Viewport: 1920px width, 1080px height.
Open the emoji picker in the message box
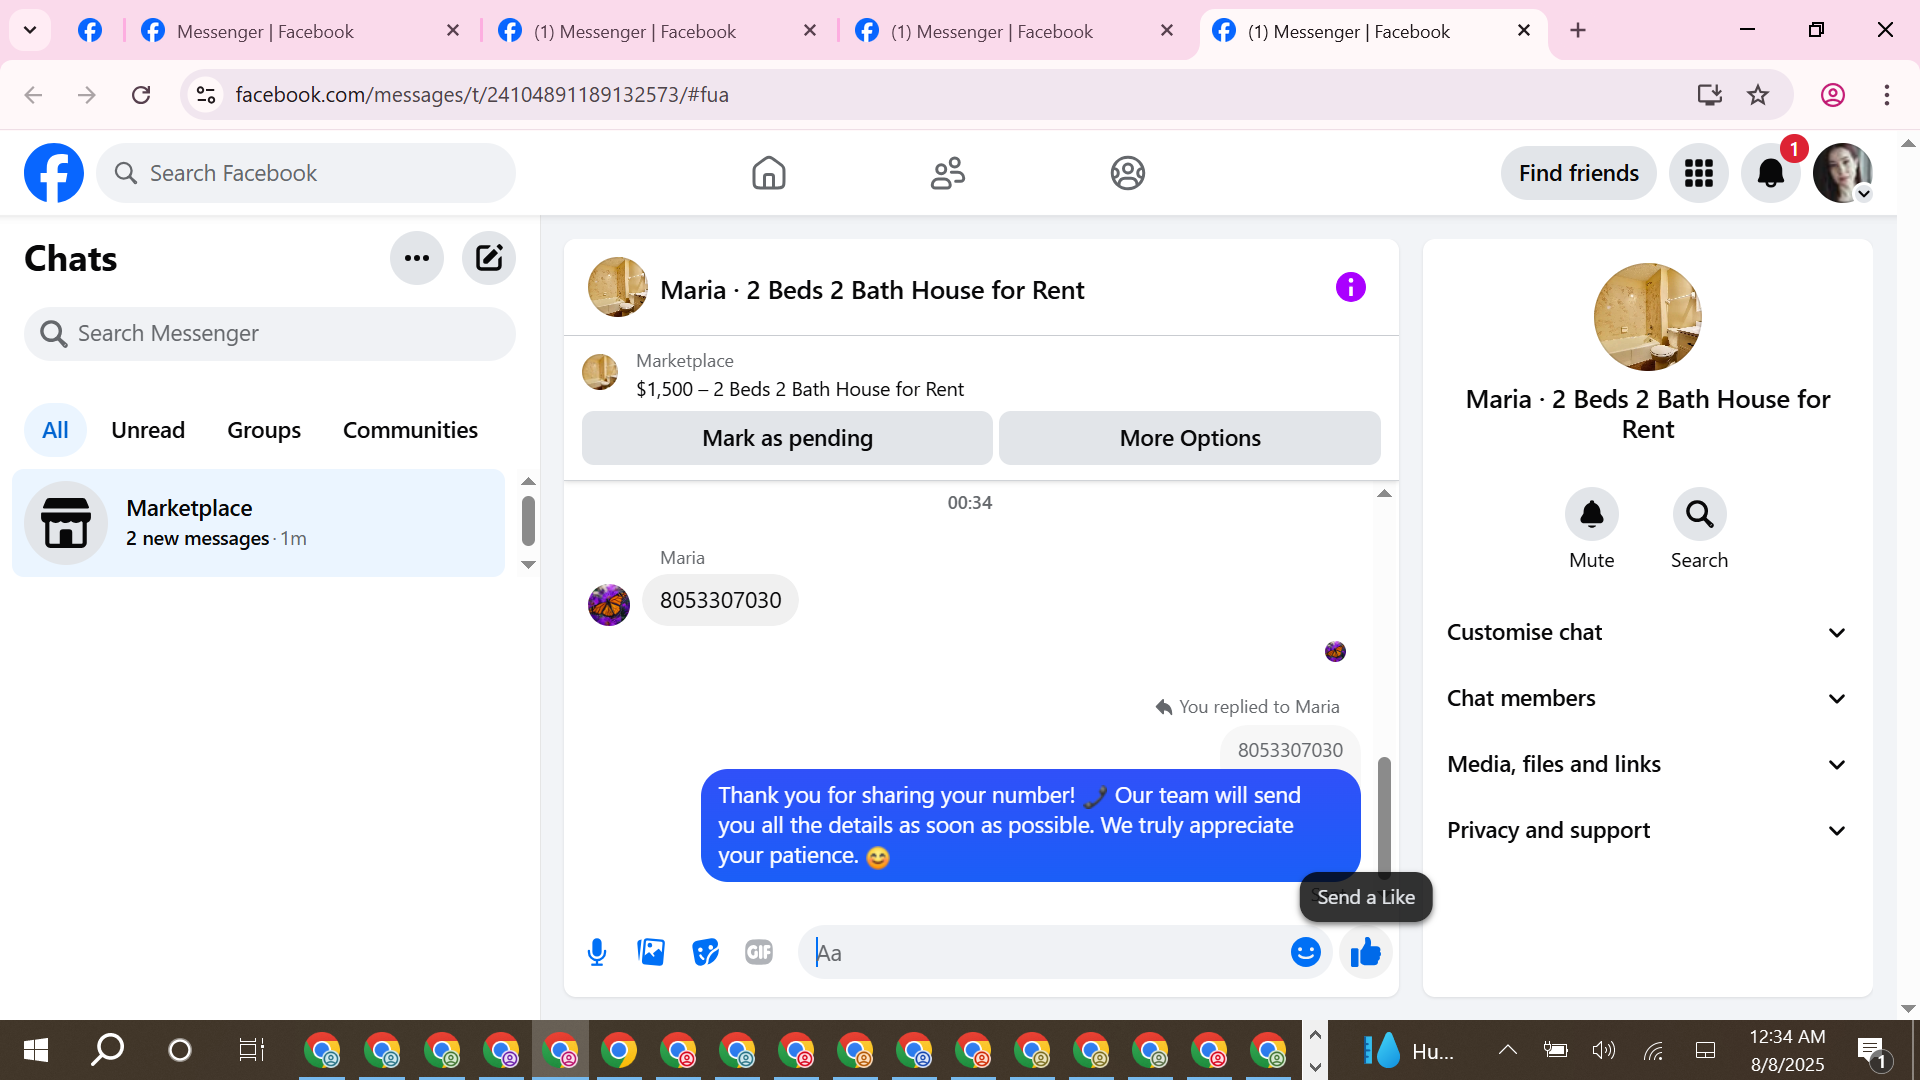pyautogui.click(x=1305, y=952)
